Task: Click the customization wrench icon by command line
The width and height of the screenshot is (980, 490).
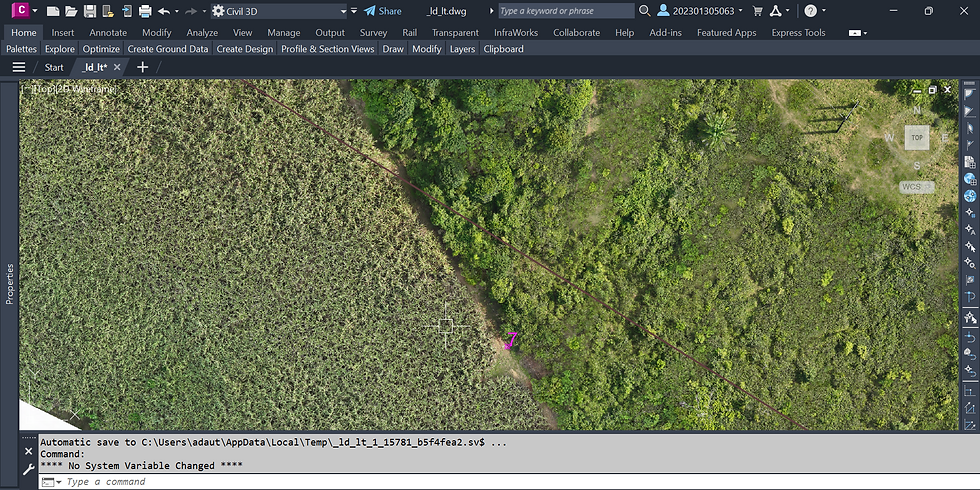Action: click(x=28, y=469)
